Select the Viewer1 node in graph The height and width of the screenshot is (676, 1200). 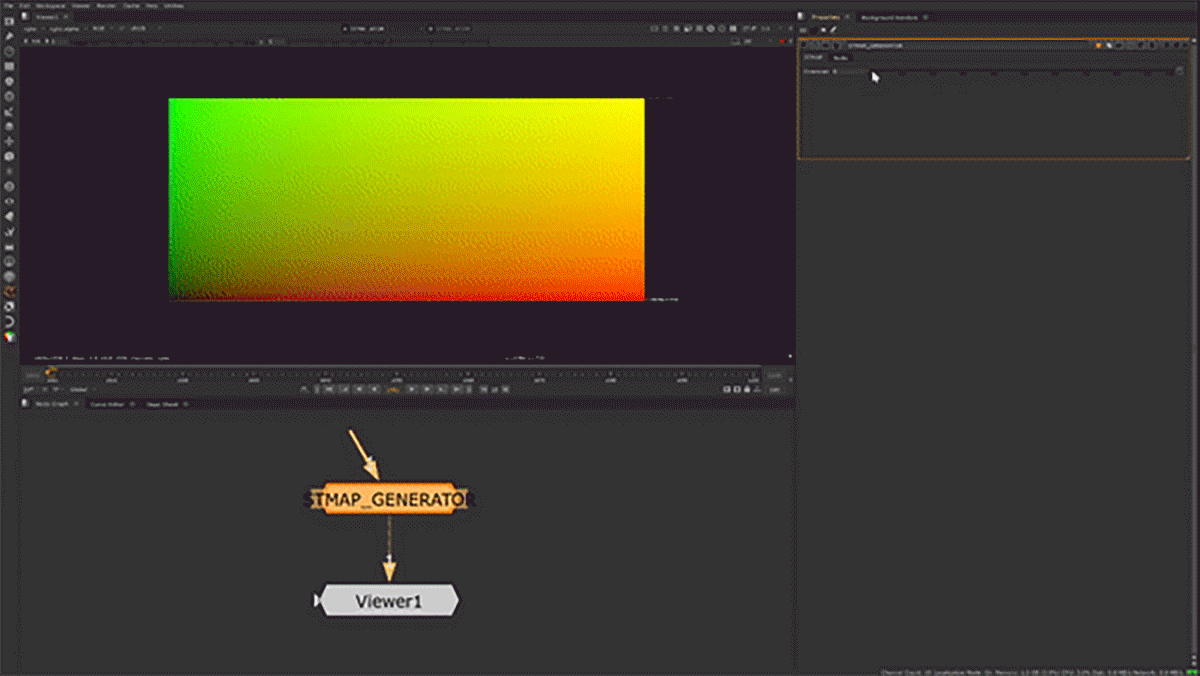(388, 601)
